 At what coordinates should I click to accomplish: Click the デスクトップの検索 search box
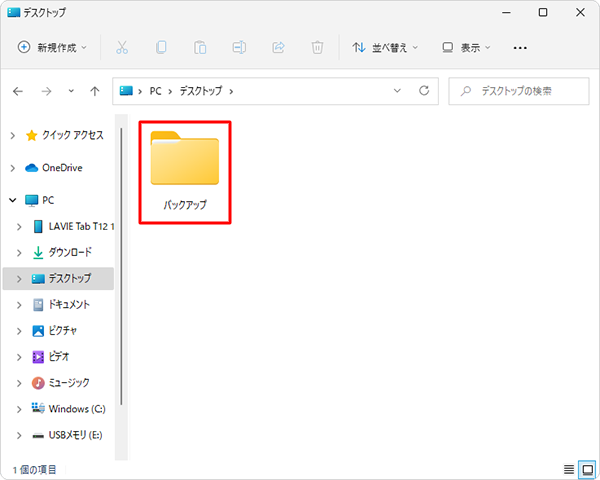pos(519,91)
